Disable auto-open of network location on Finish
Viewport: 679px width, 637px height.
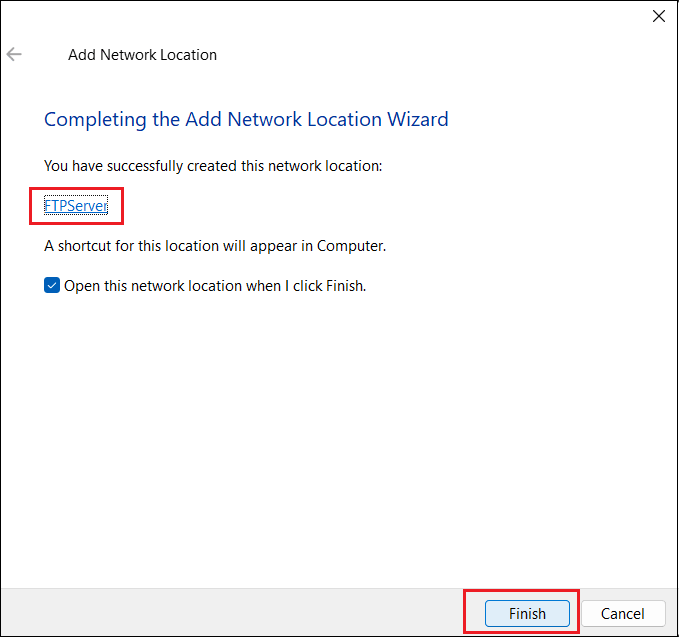pyautogui.click(x=52, y=285)
